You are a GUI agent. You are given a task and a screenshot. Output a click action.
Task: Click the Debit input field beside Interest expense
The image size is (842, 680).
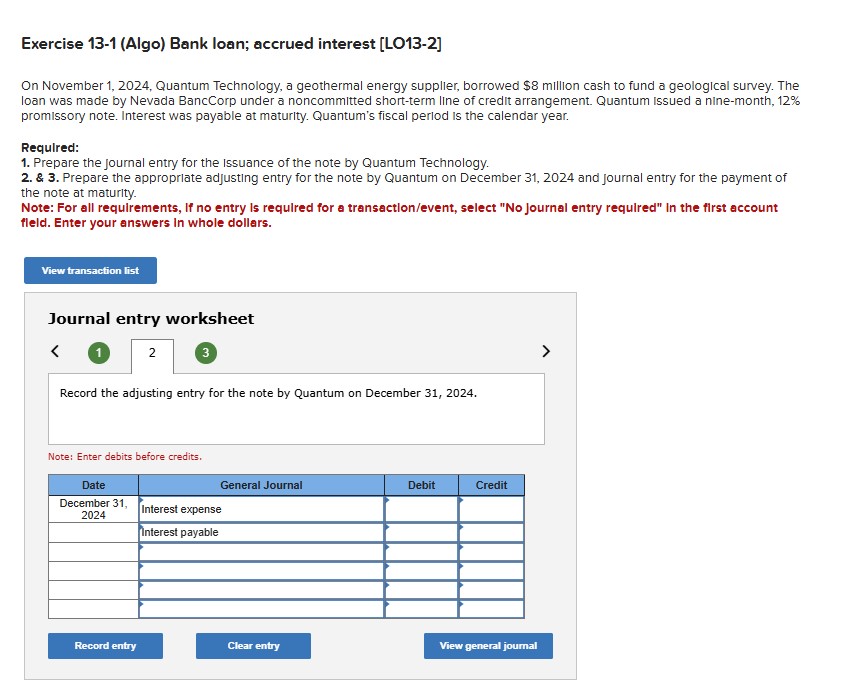(x=421, y=509)
